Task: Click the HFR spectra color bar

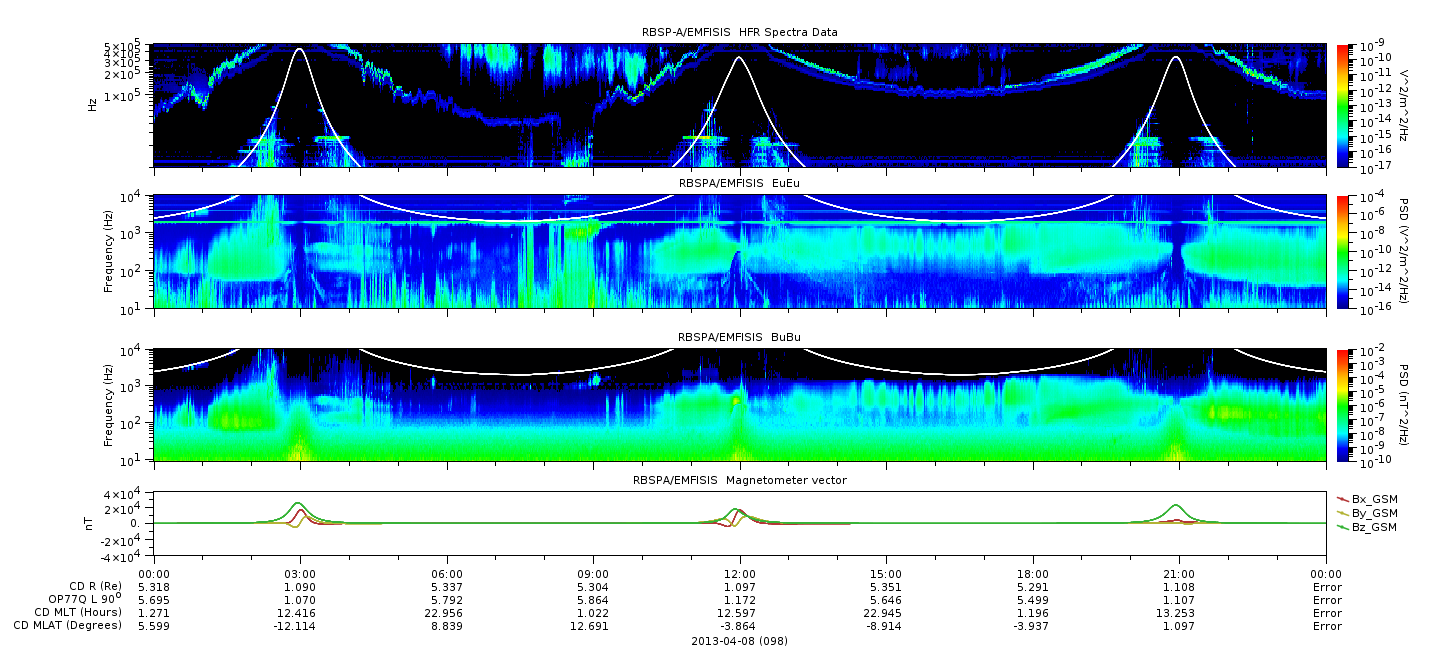Action: [x=1341, y=105]
